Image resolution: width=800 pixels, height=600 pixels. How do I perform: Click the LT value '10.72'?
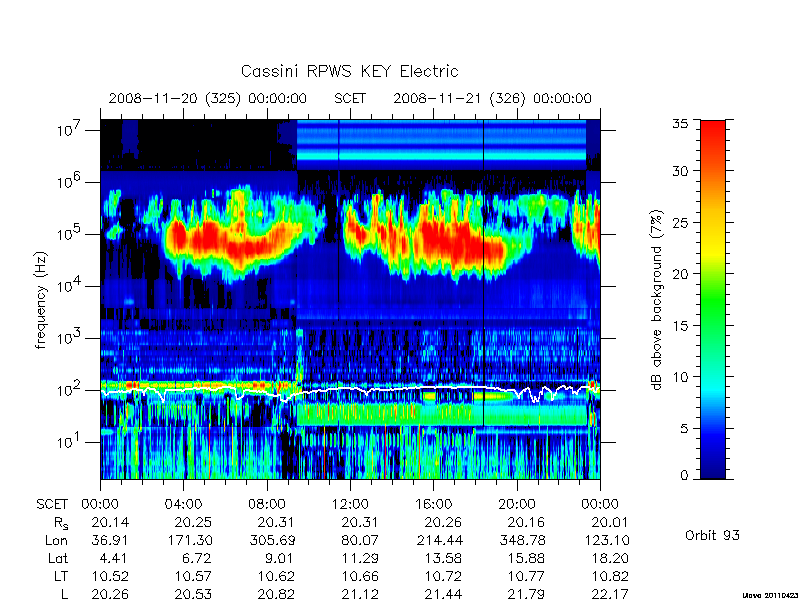(443, 576)
